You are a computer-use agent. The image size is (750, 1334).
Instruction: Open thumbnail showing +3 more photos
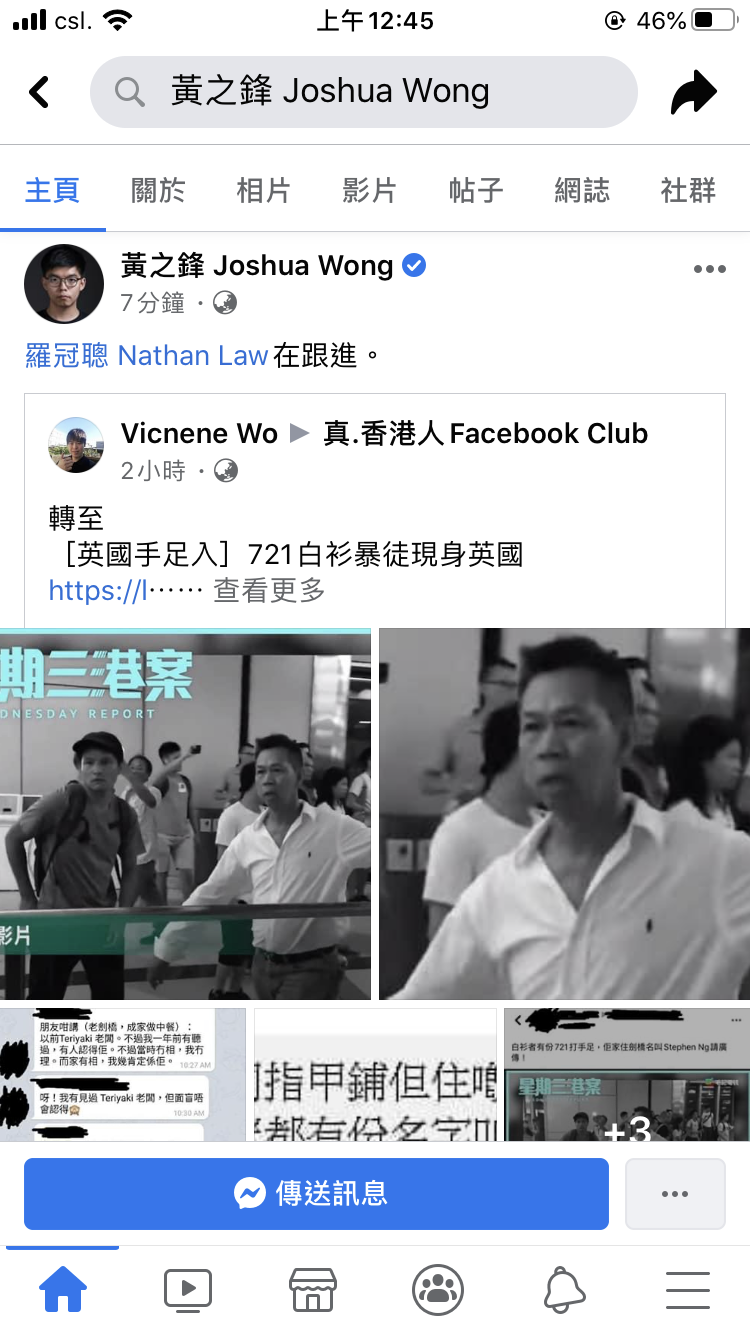[627, 1075]
